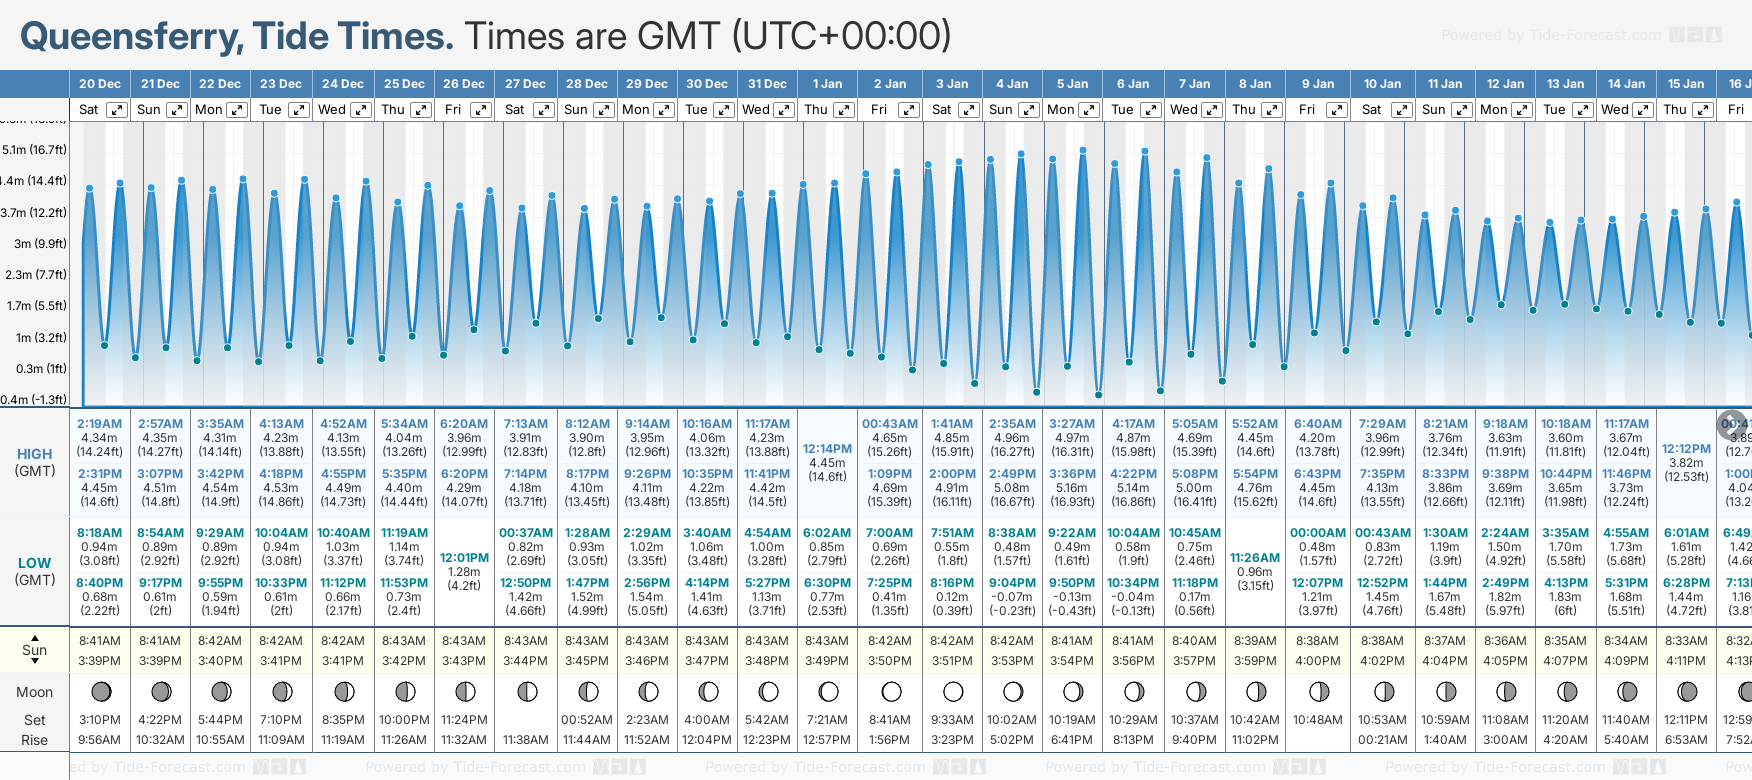Expand the Thu 1 Jan day view
1752x780 pixels.
[x=844, y=110]
